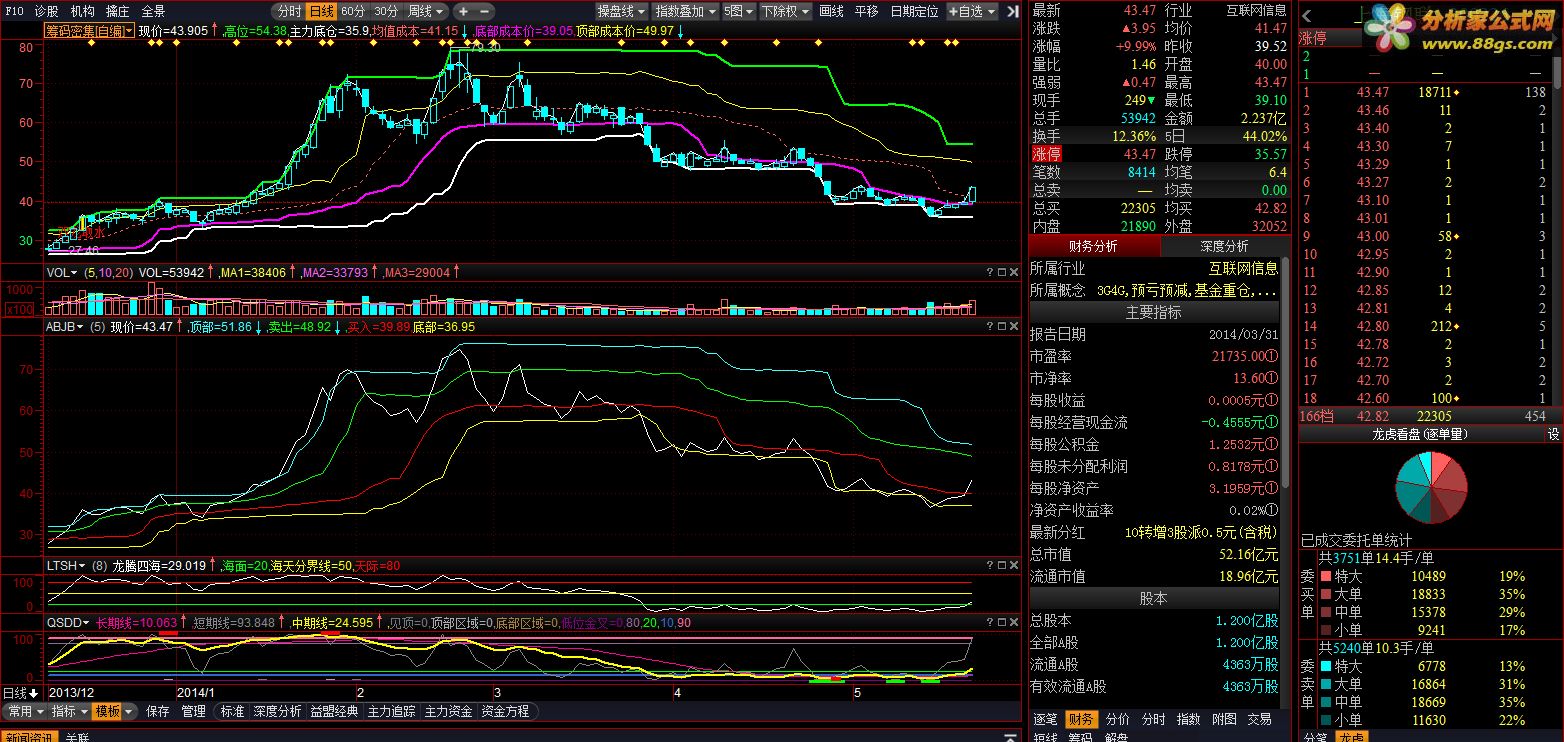The width and height of the screenshot is (1564, 742).
Task: Open the 操盘线 dropdown
Action: [621, 11]
